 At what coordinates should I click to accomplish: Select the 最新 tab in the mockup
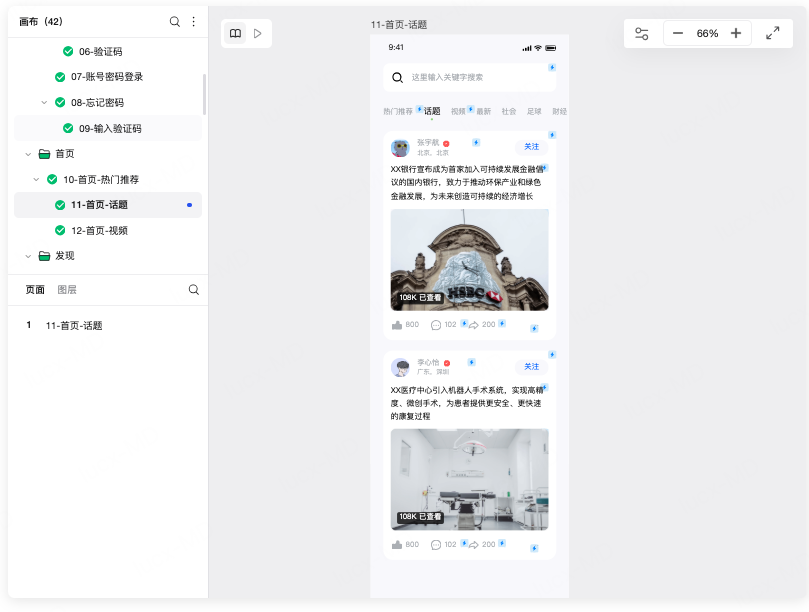click(483, 111)
